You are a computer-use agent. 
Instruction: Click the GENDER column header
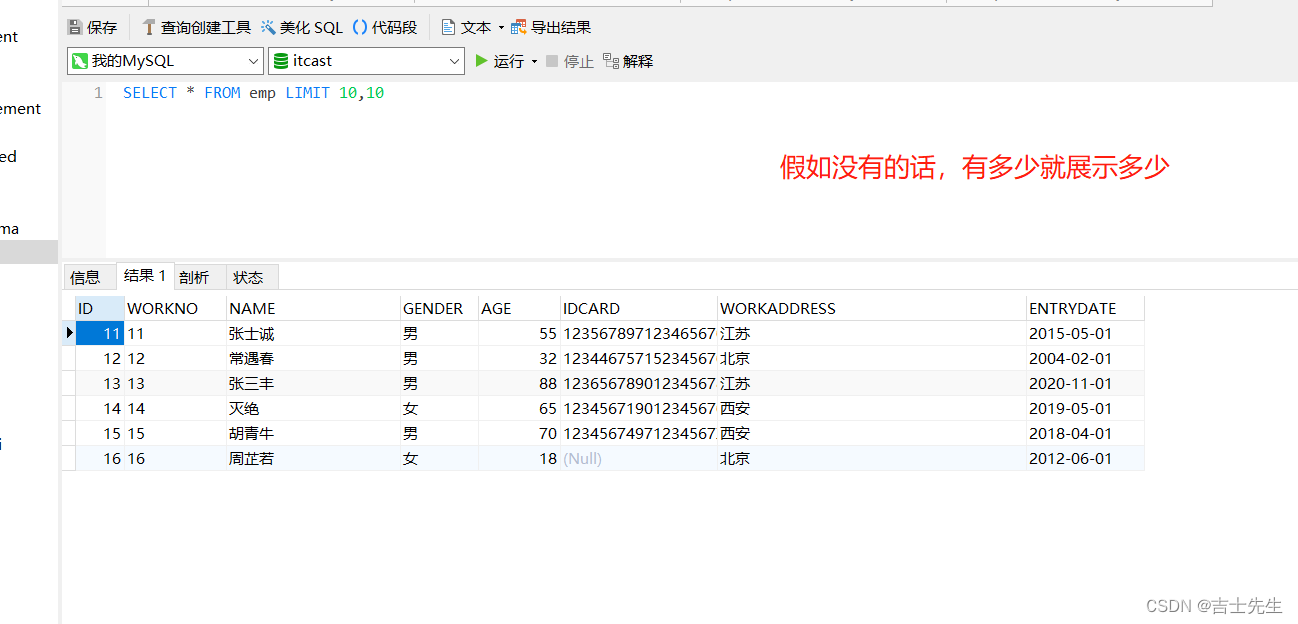(439, 308)
